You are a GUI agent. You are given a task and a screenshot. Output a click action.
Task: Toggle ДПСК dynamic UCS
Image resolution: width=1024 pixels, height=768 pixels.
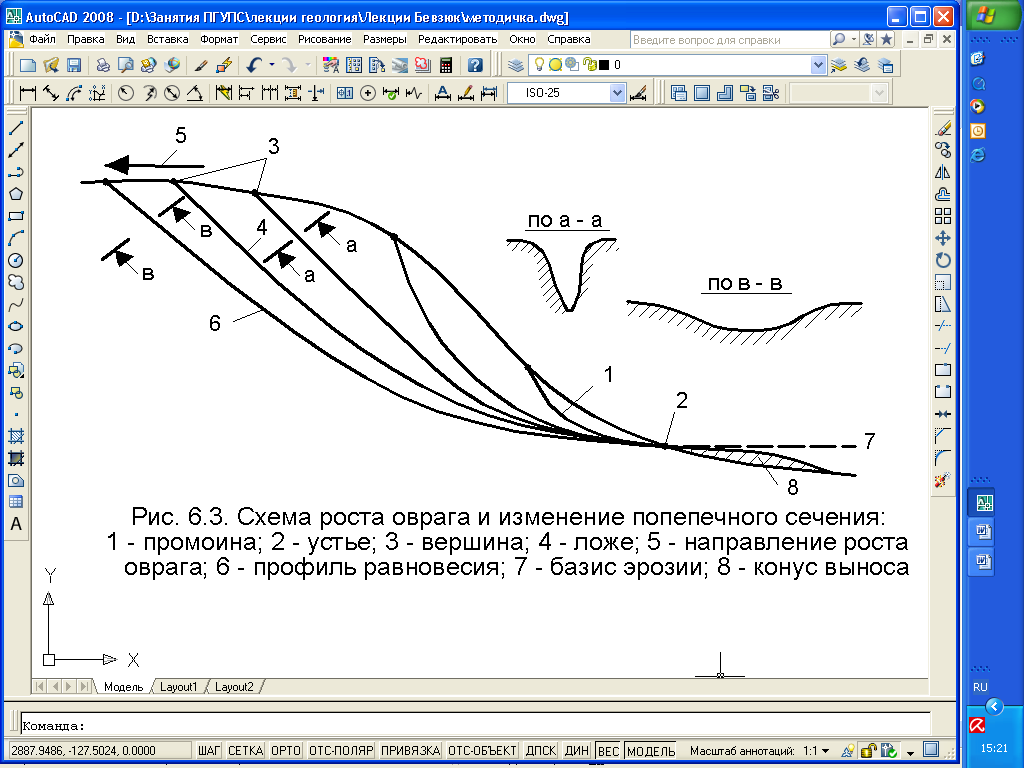click(x=541, y=750)
